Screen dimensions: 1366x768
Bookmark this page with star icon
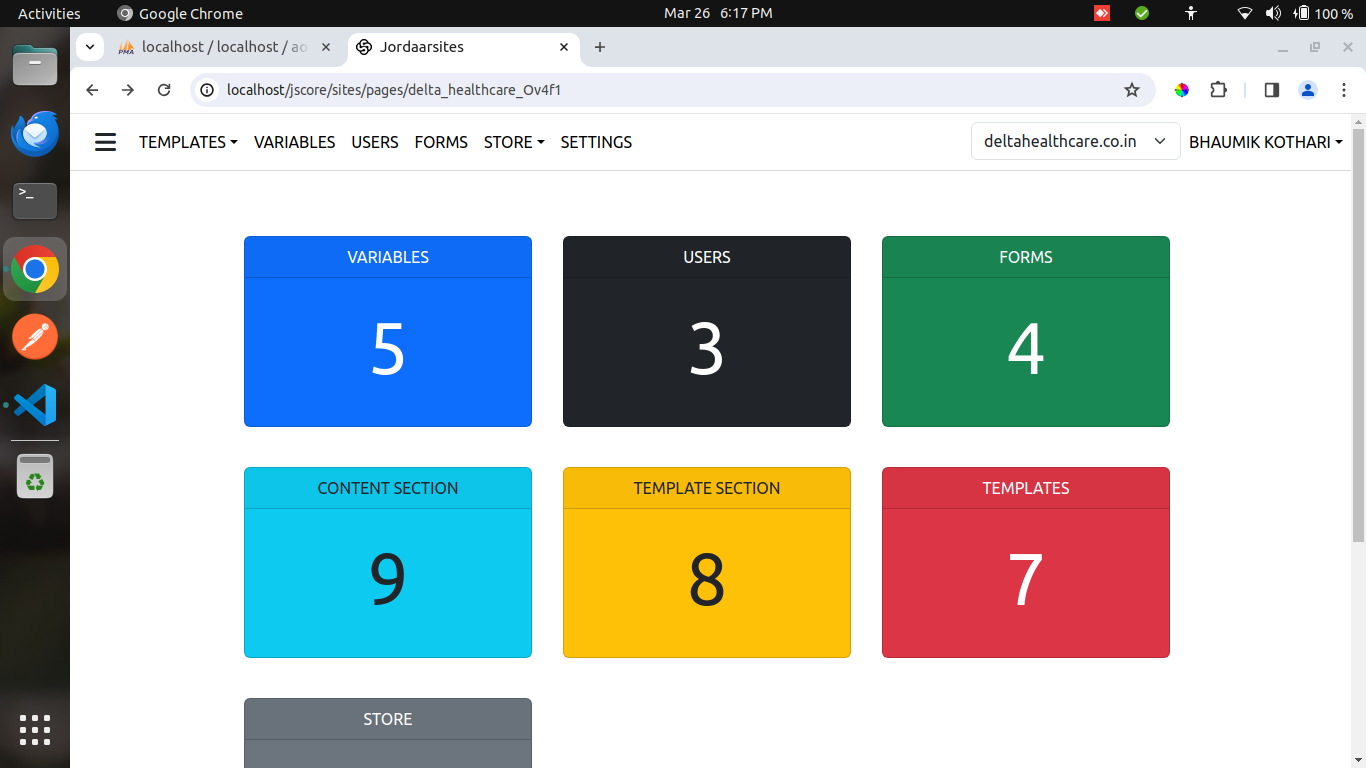(x=1131, y=90)
